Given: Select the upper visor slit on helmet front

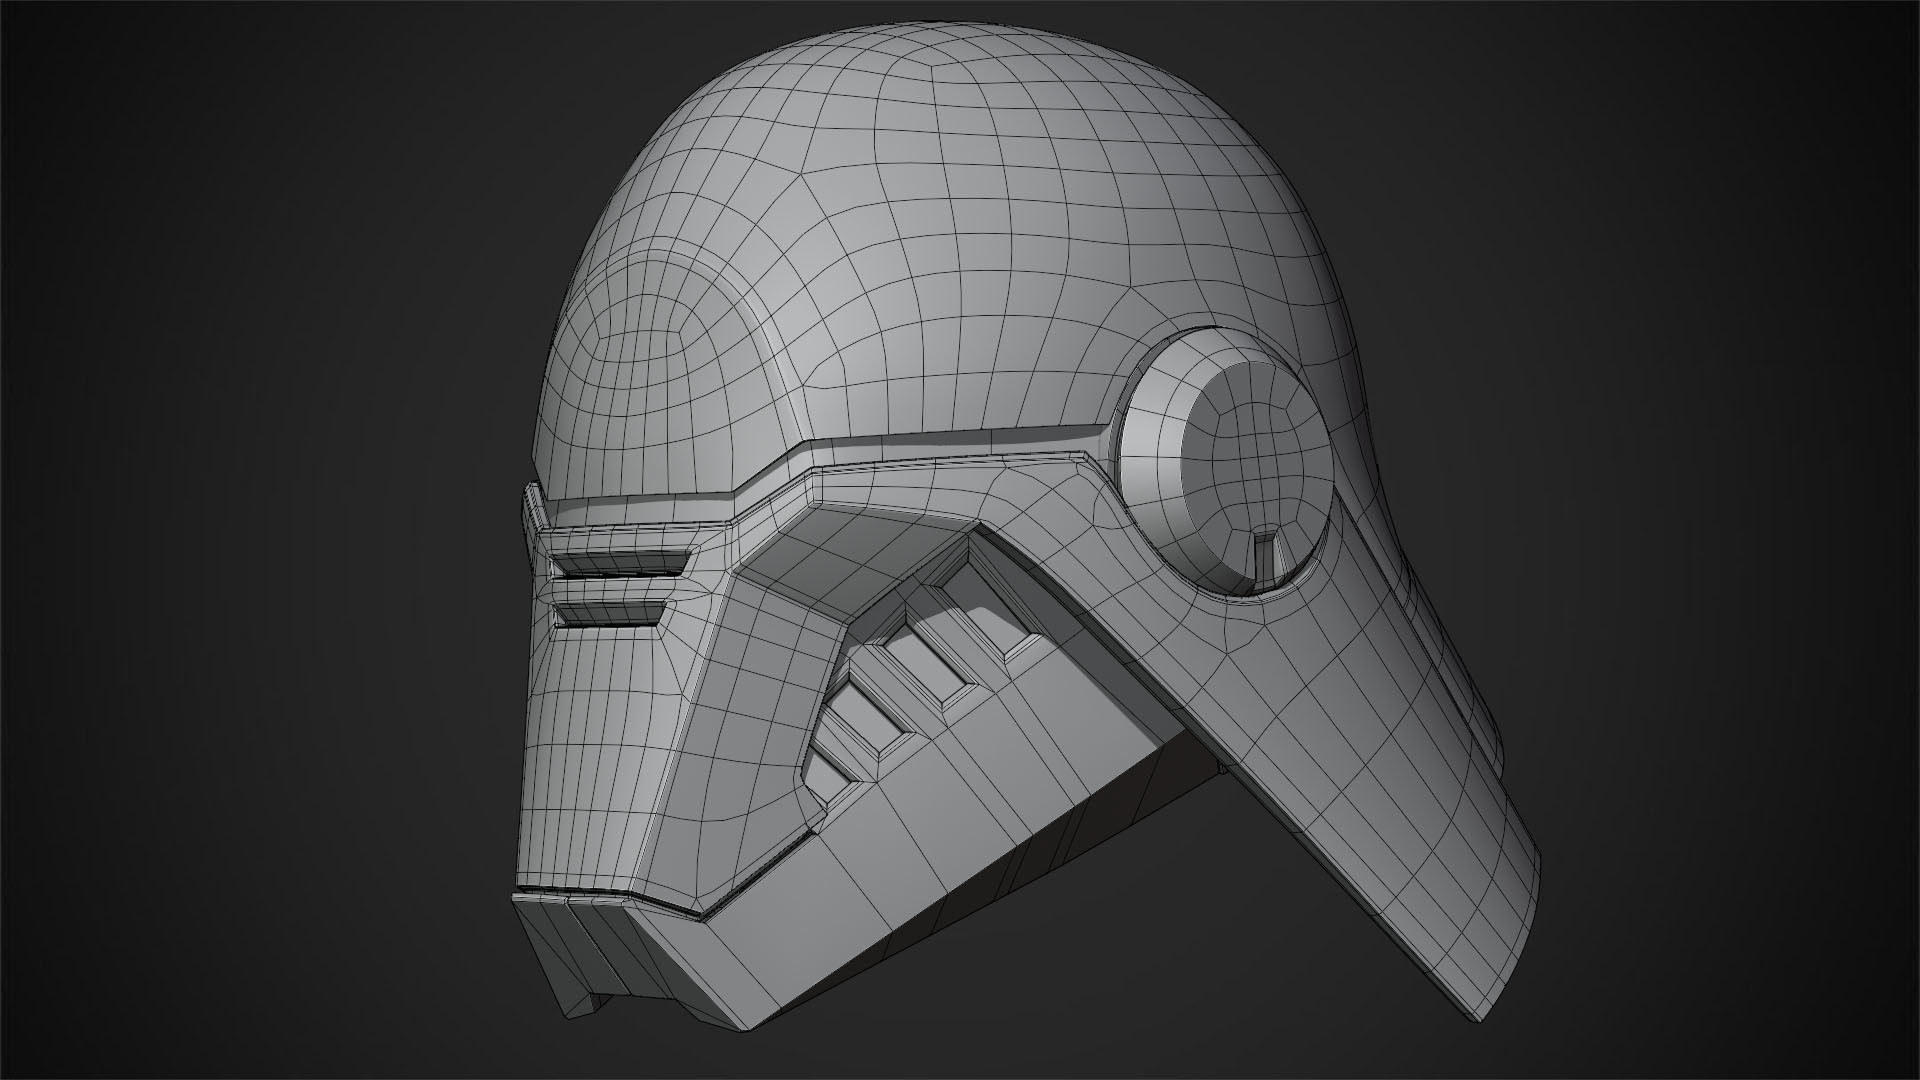Looking at the screenshot, I should (x=620, y=562).
